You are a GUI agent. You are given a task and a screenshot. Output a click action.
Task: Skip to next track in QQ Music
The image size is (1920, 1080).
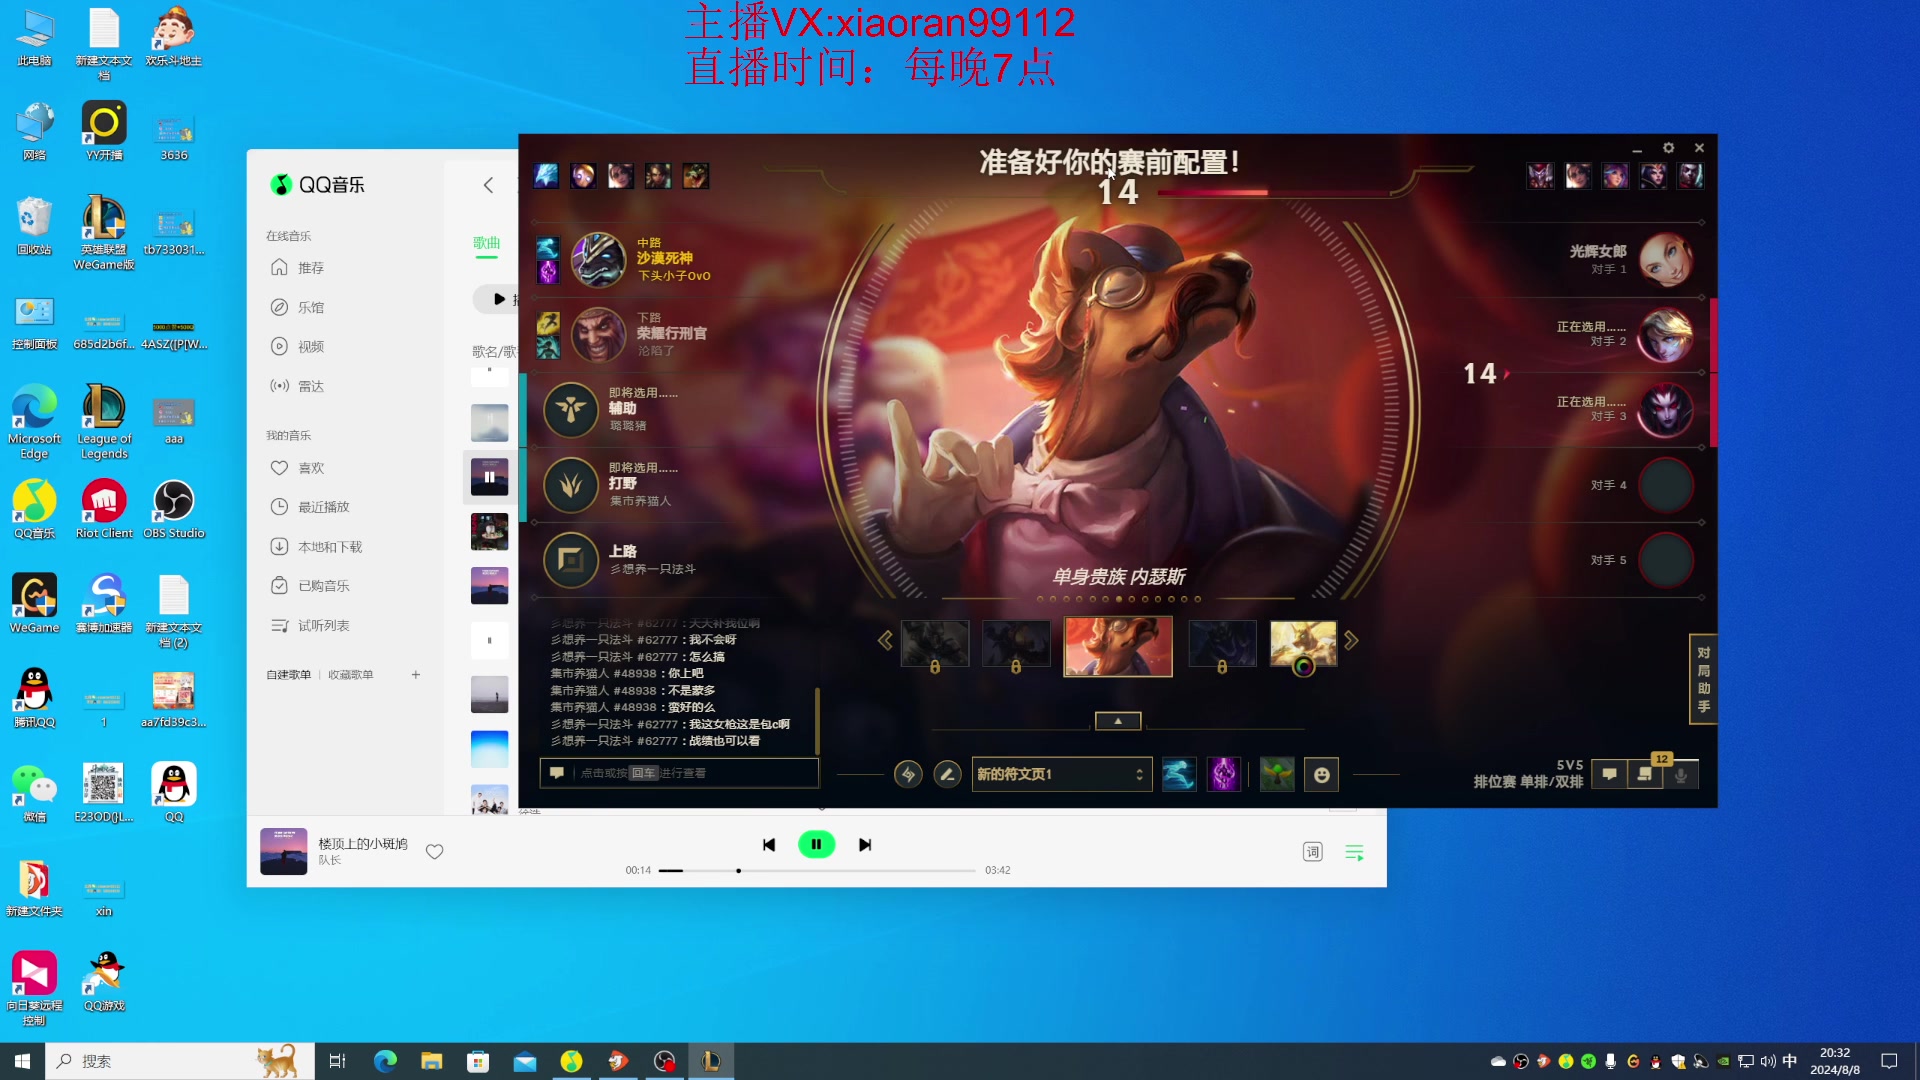point(865,845)
